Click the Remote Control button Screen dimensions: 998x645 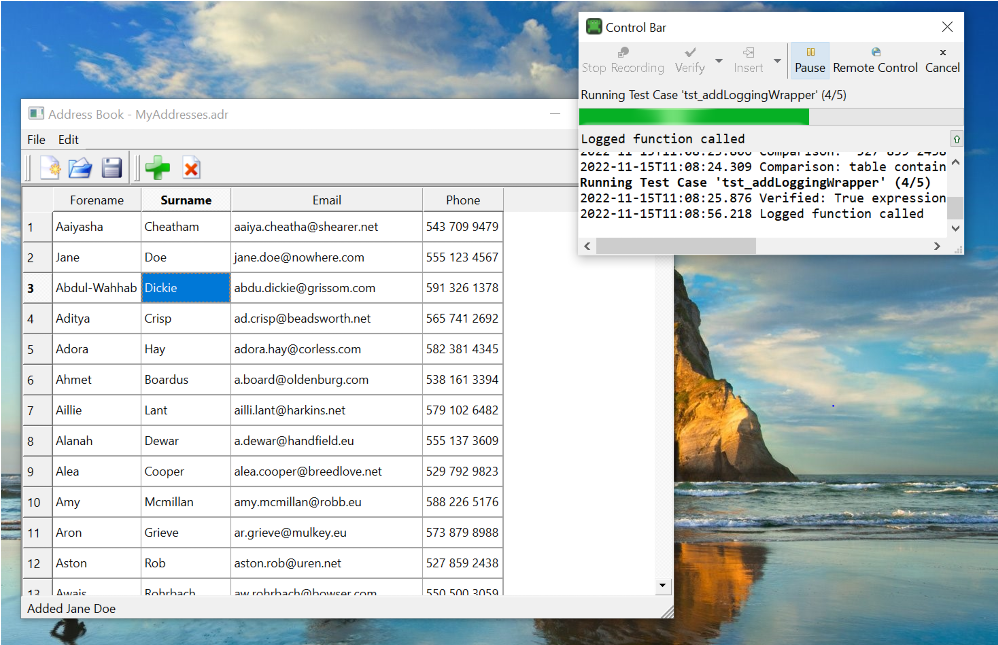(875, 60)
